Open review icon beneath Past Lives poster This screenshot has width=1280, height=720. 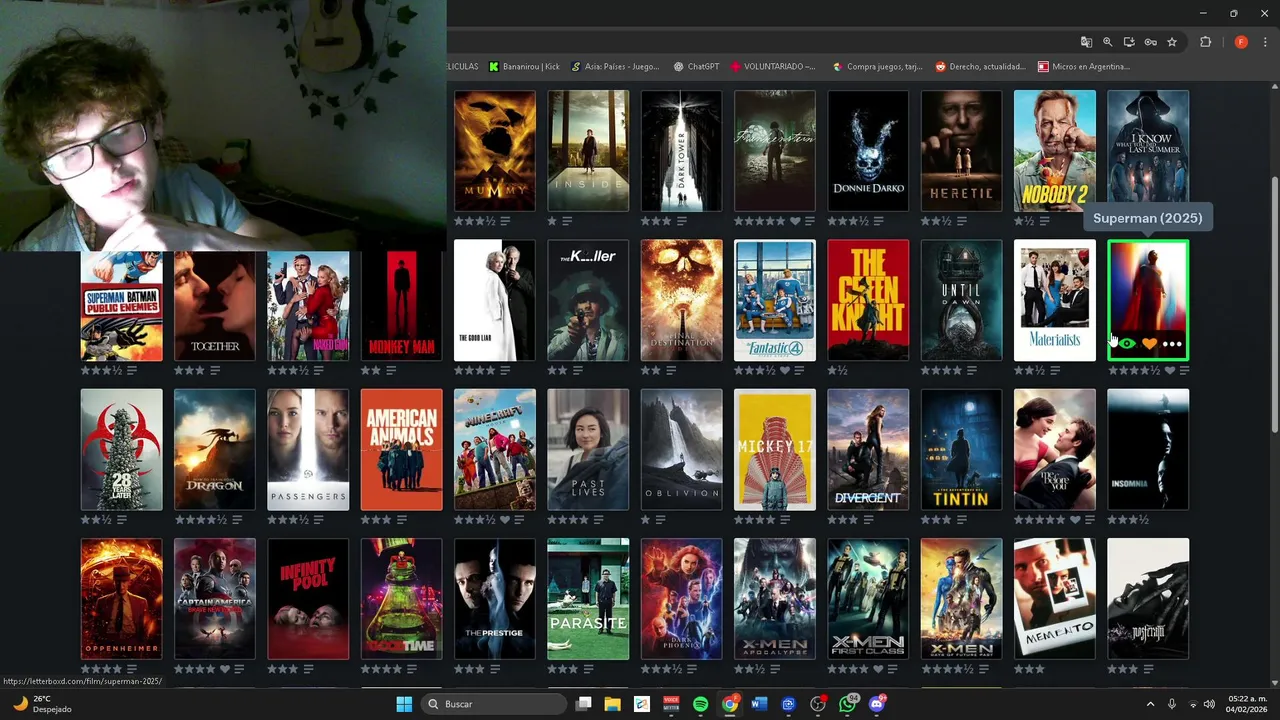pos(598,520)
